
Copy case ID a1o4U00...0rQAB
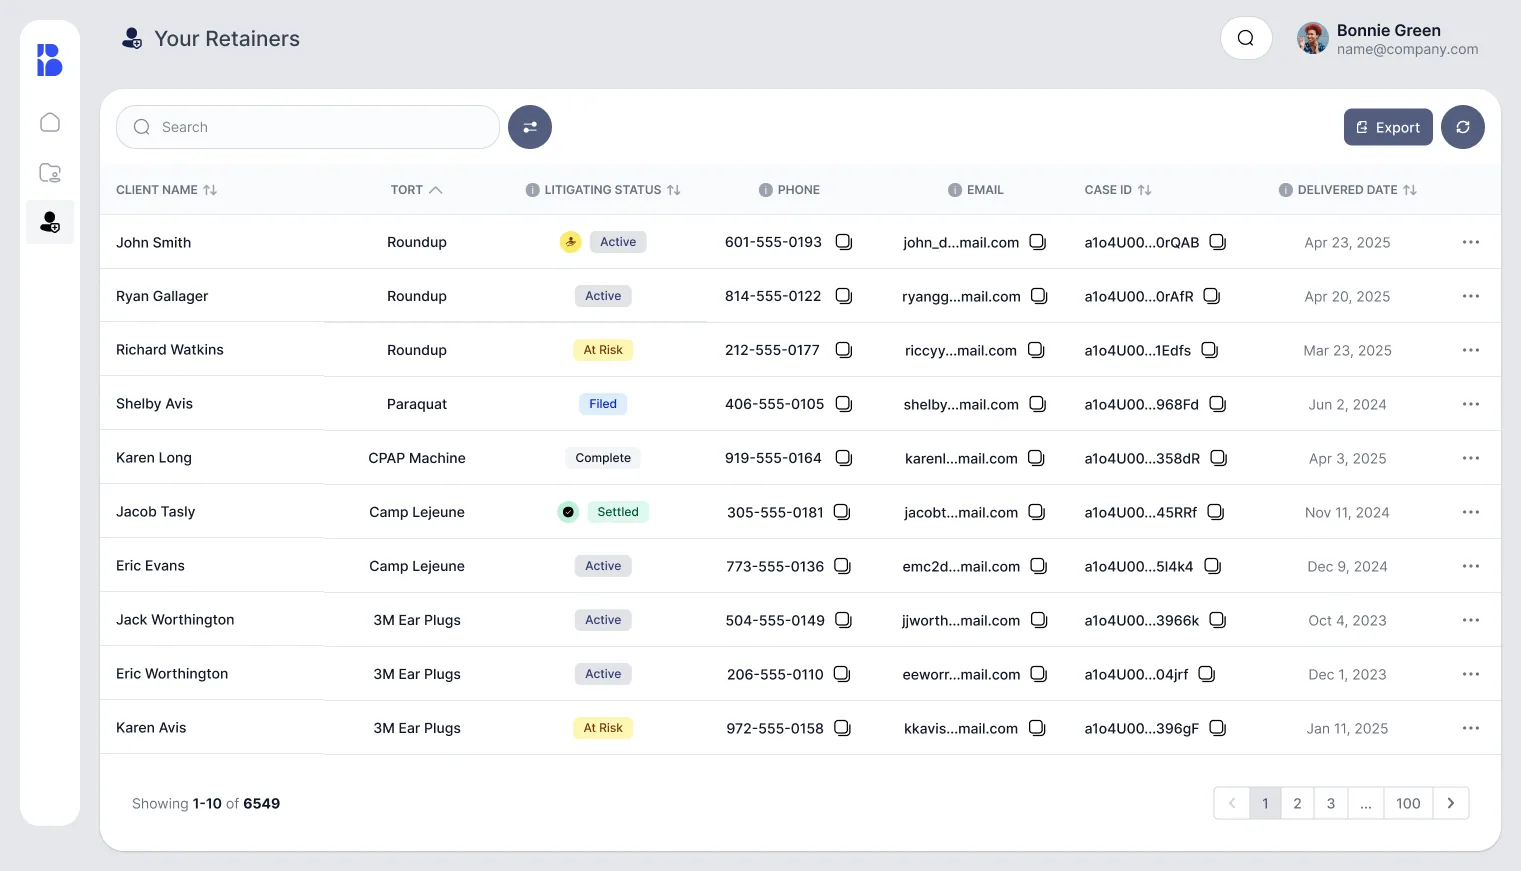point(1218,242)
